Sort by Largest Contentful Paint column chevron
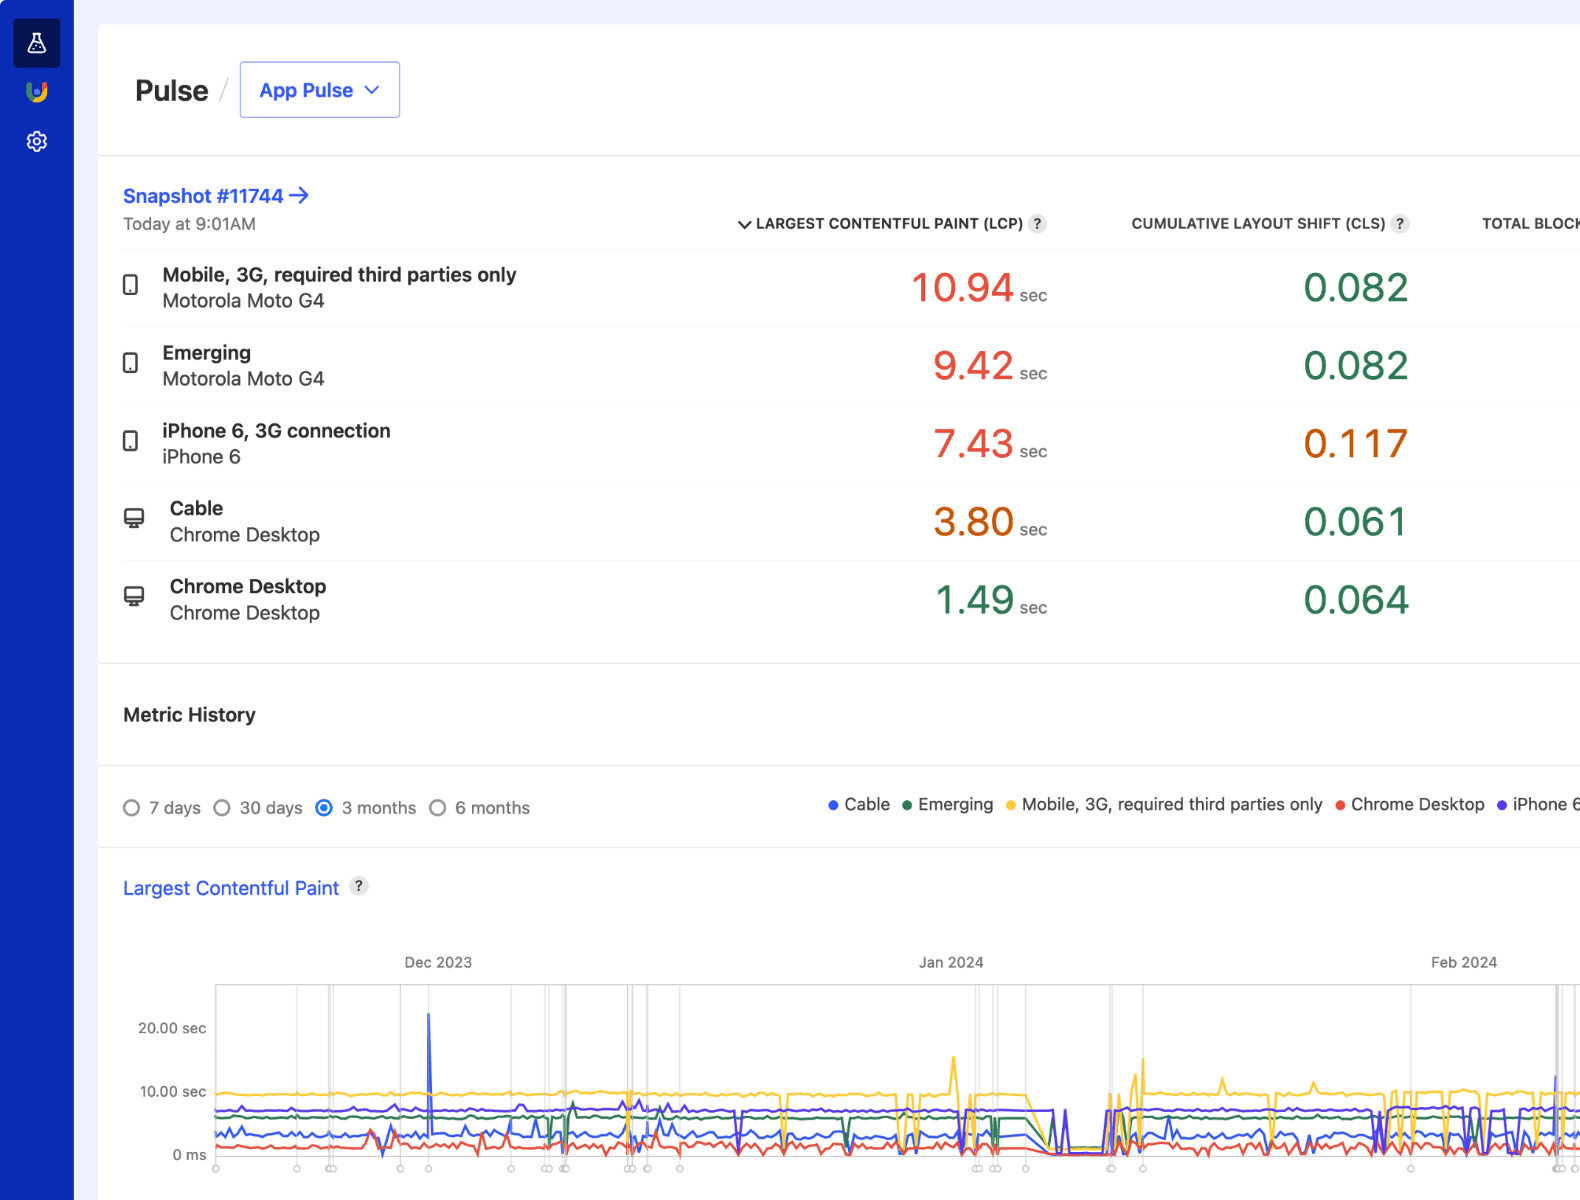This screenshot has width=1580, height=1200. click(x=744, y=224)
